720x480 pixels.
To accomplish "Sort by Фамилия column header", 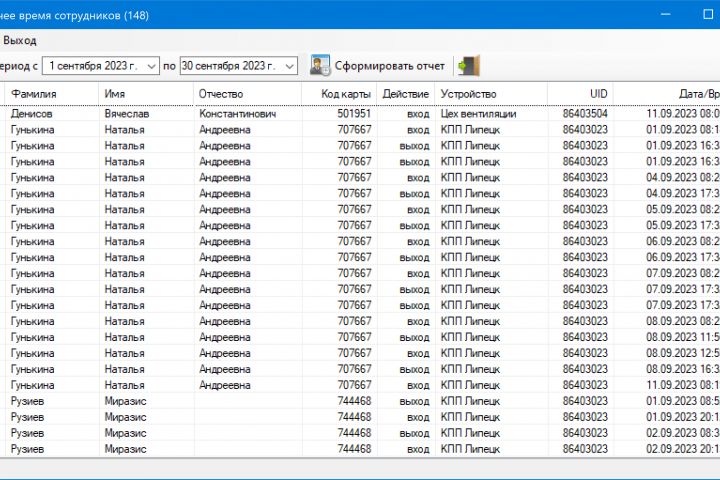I will click(x=51, y=94).
